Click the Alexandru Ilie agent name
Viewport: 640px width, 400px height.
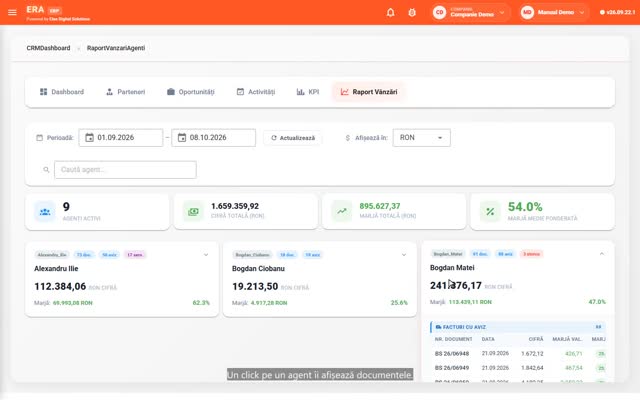click(56, 269)
